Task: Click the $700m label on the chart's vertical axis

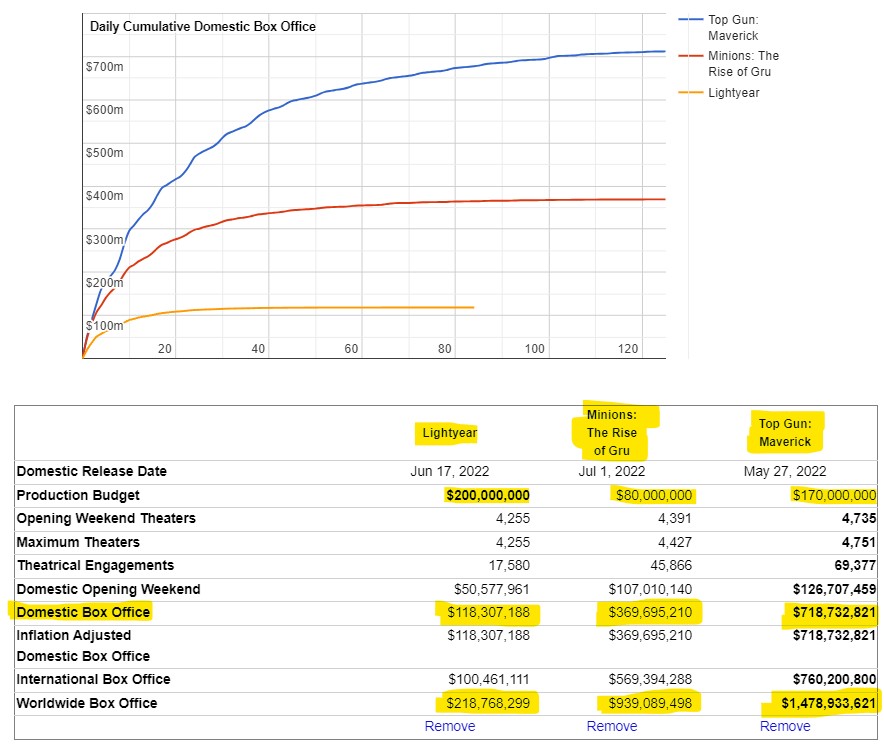Action: (x=104, y=66)
